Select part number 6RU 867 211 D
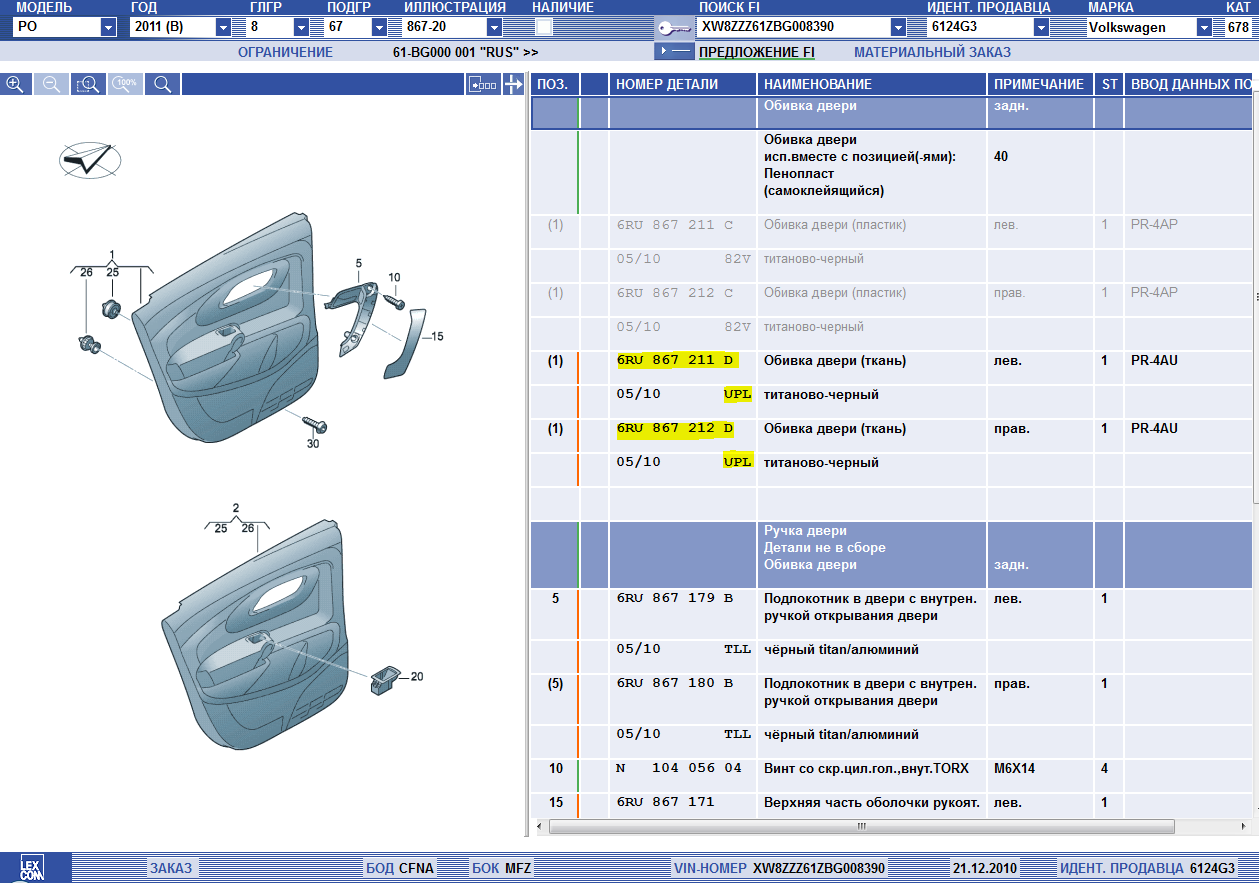This screenshot has height=883, width=1259. (x=675, y=360)
